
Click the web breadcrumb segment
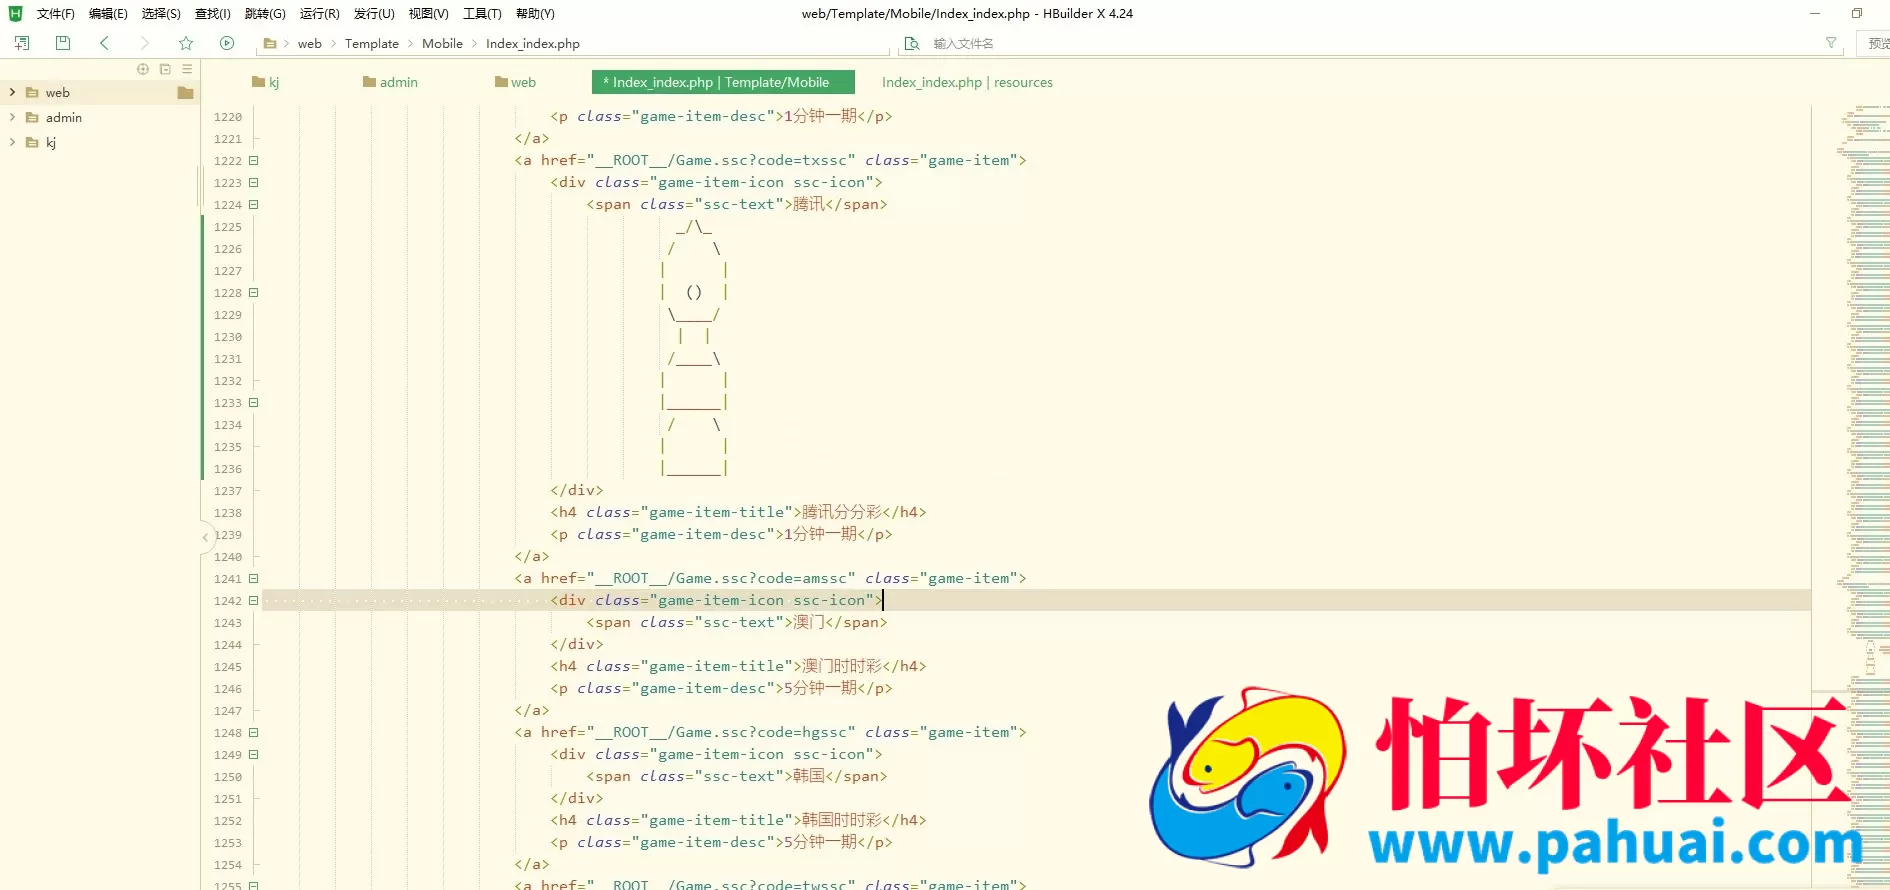[310, 44]
